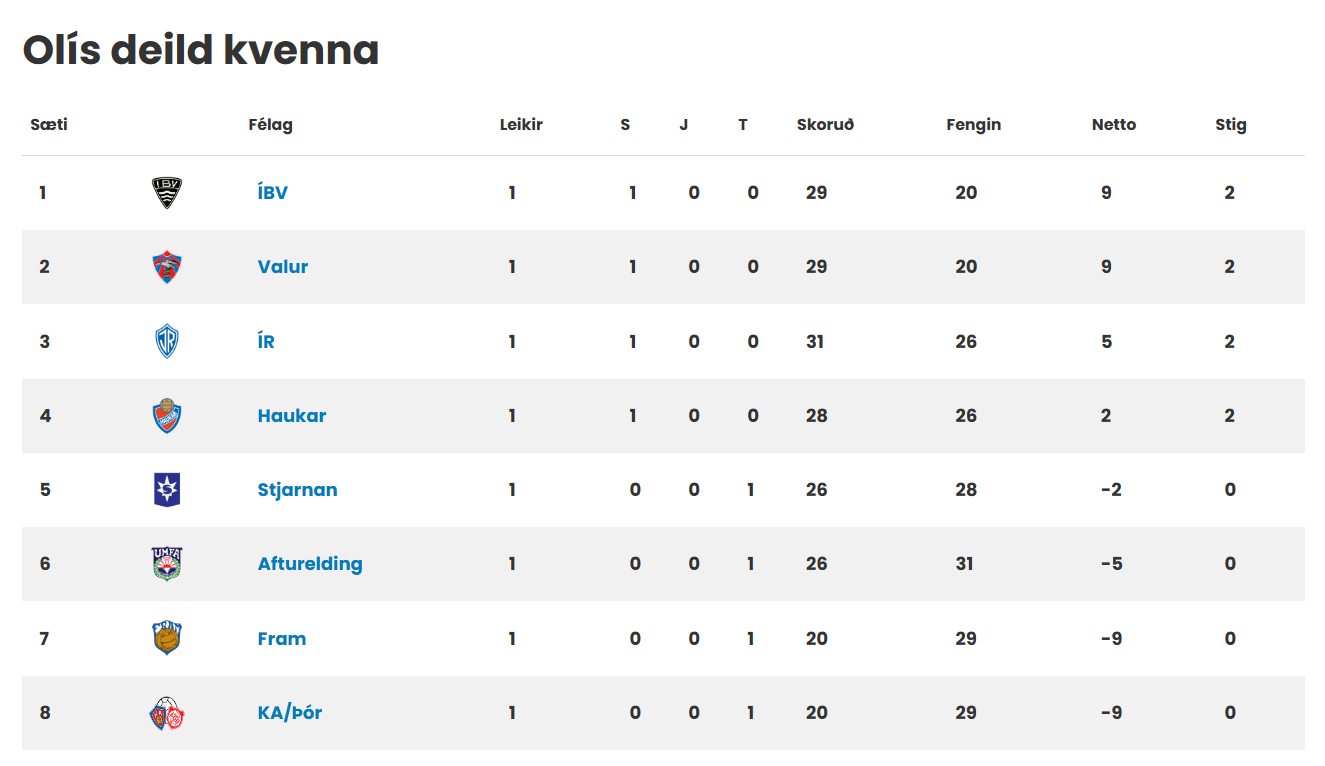Click the Fram club logo
Viewport: 1325px width, 766px height.
click(167, 638)
